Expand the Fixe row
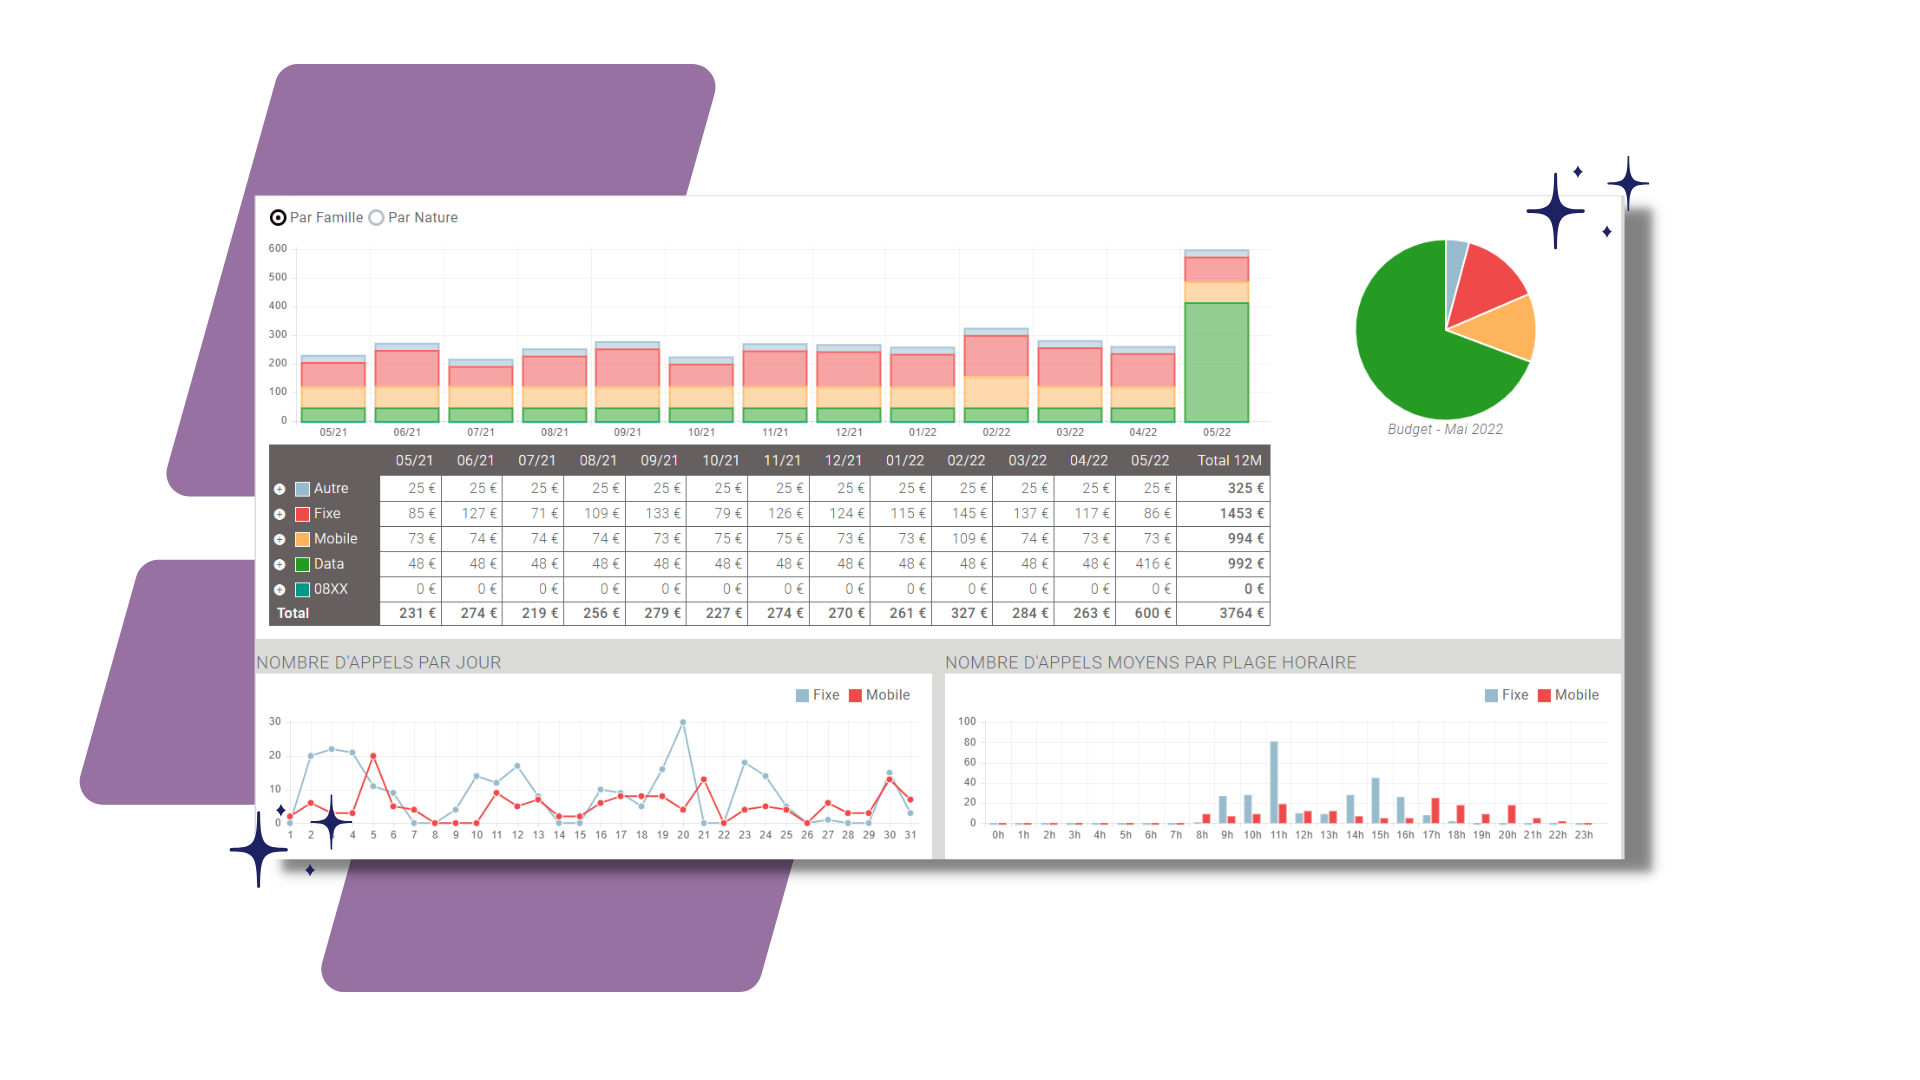This screenshot has width=1920, height=1080. click(x=280, y=514)
